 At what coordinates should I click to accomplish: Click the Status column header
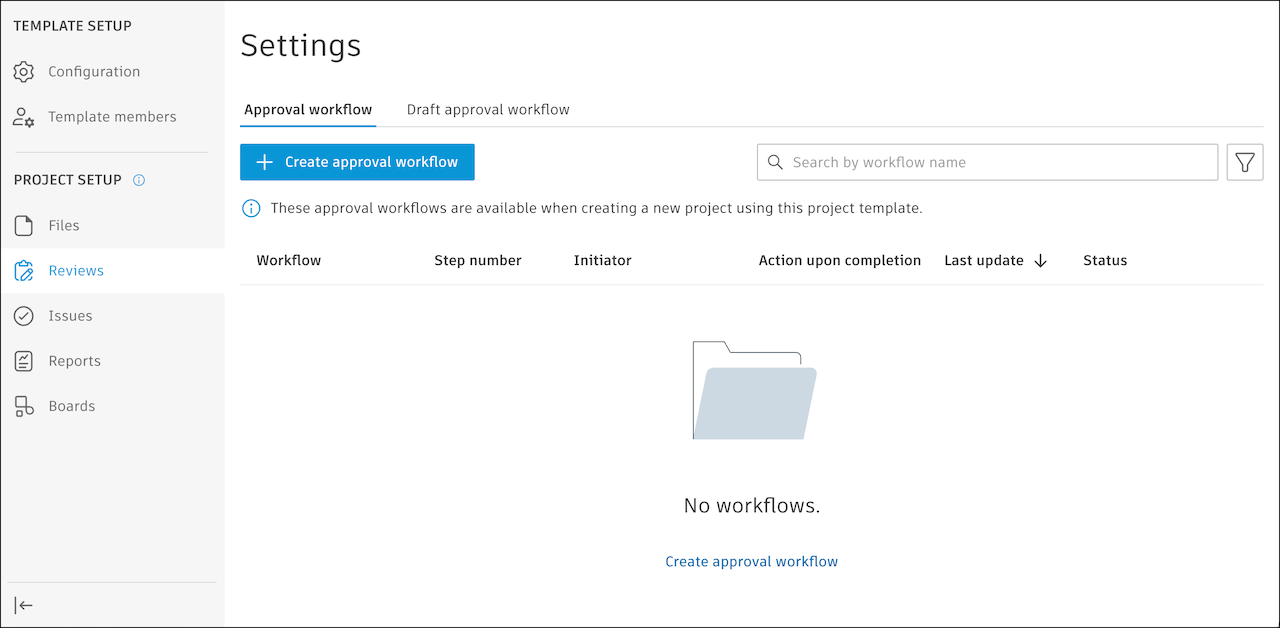point(1105,260)
